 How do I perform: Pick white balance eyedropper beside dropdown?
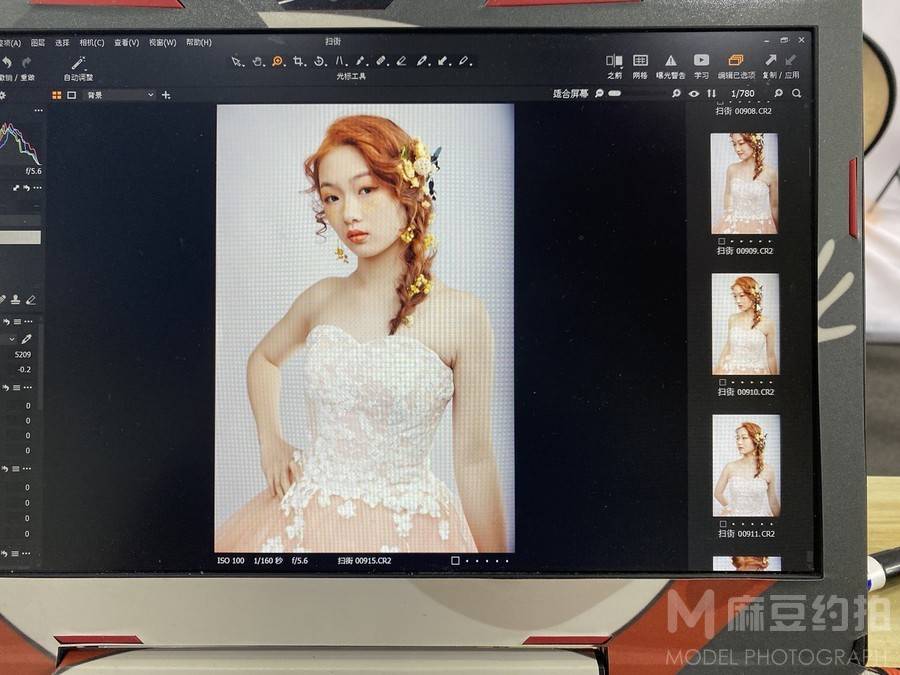coord(26,339)
